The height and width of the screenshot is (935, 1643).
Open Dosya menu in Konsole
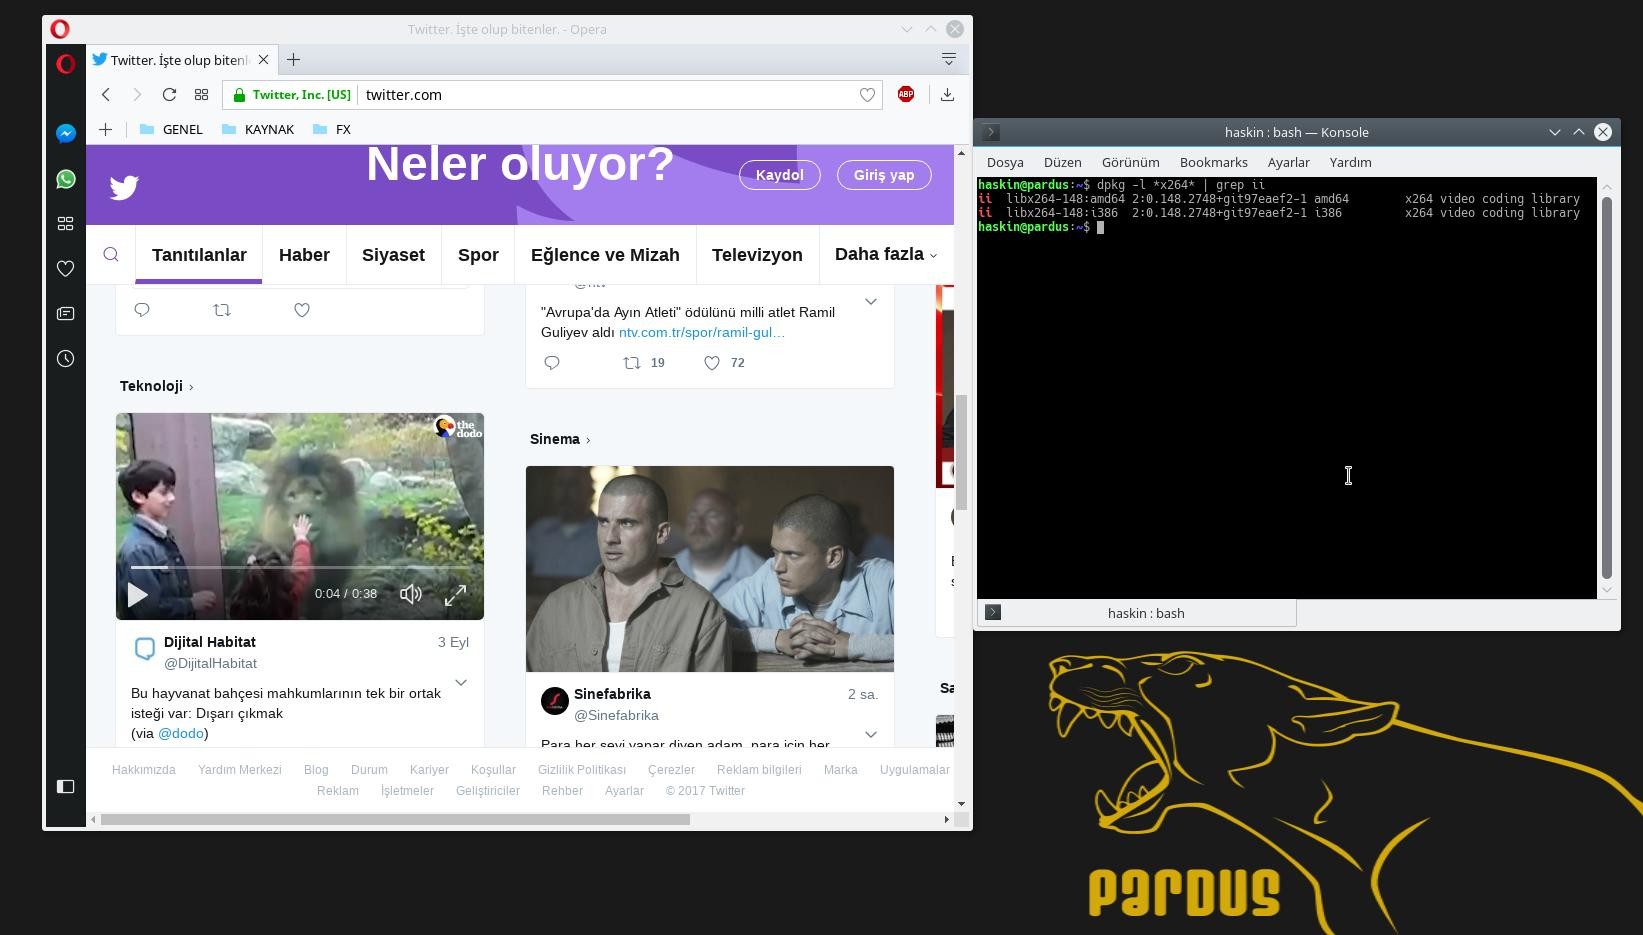1005,162
